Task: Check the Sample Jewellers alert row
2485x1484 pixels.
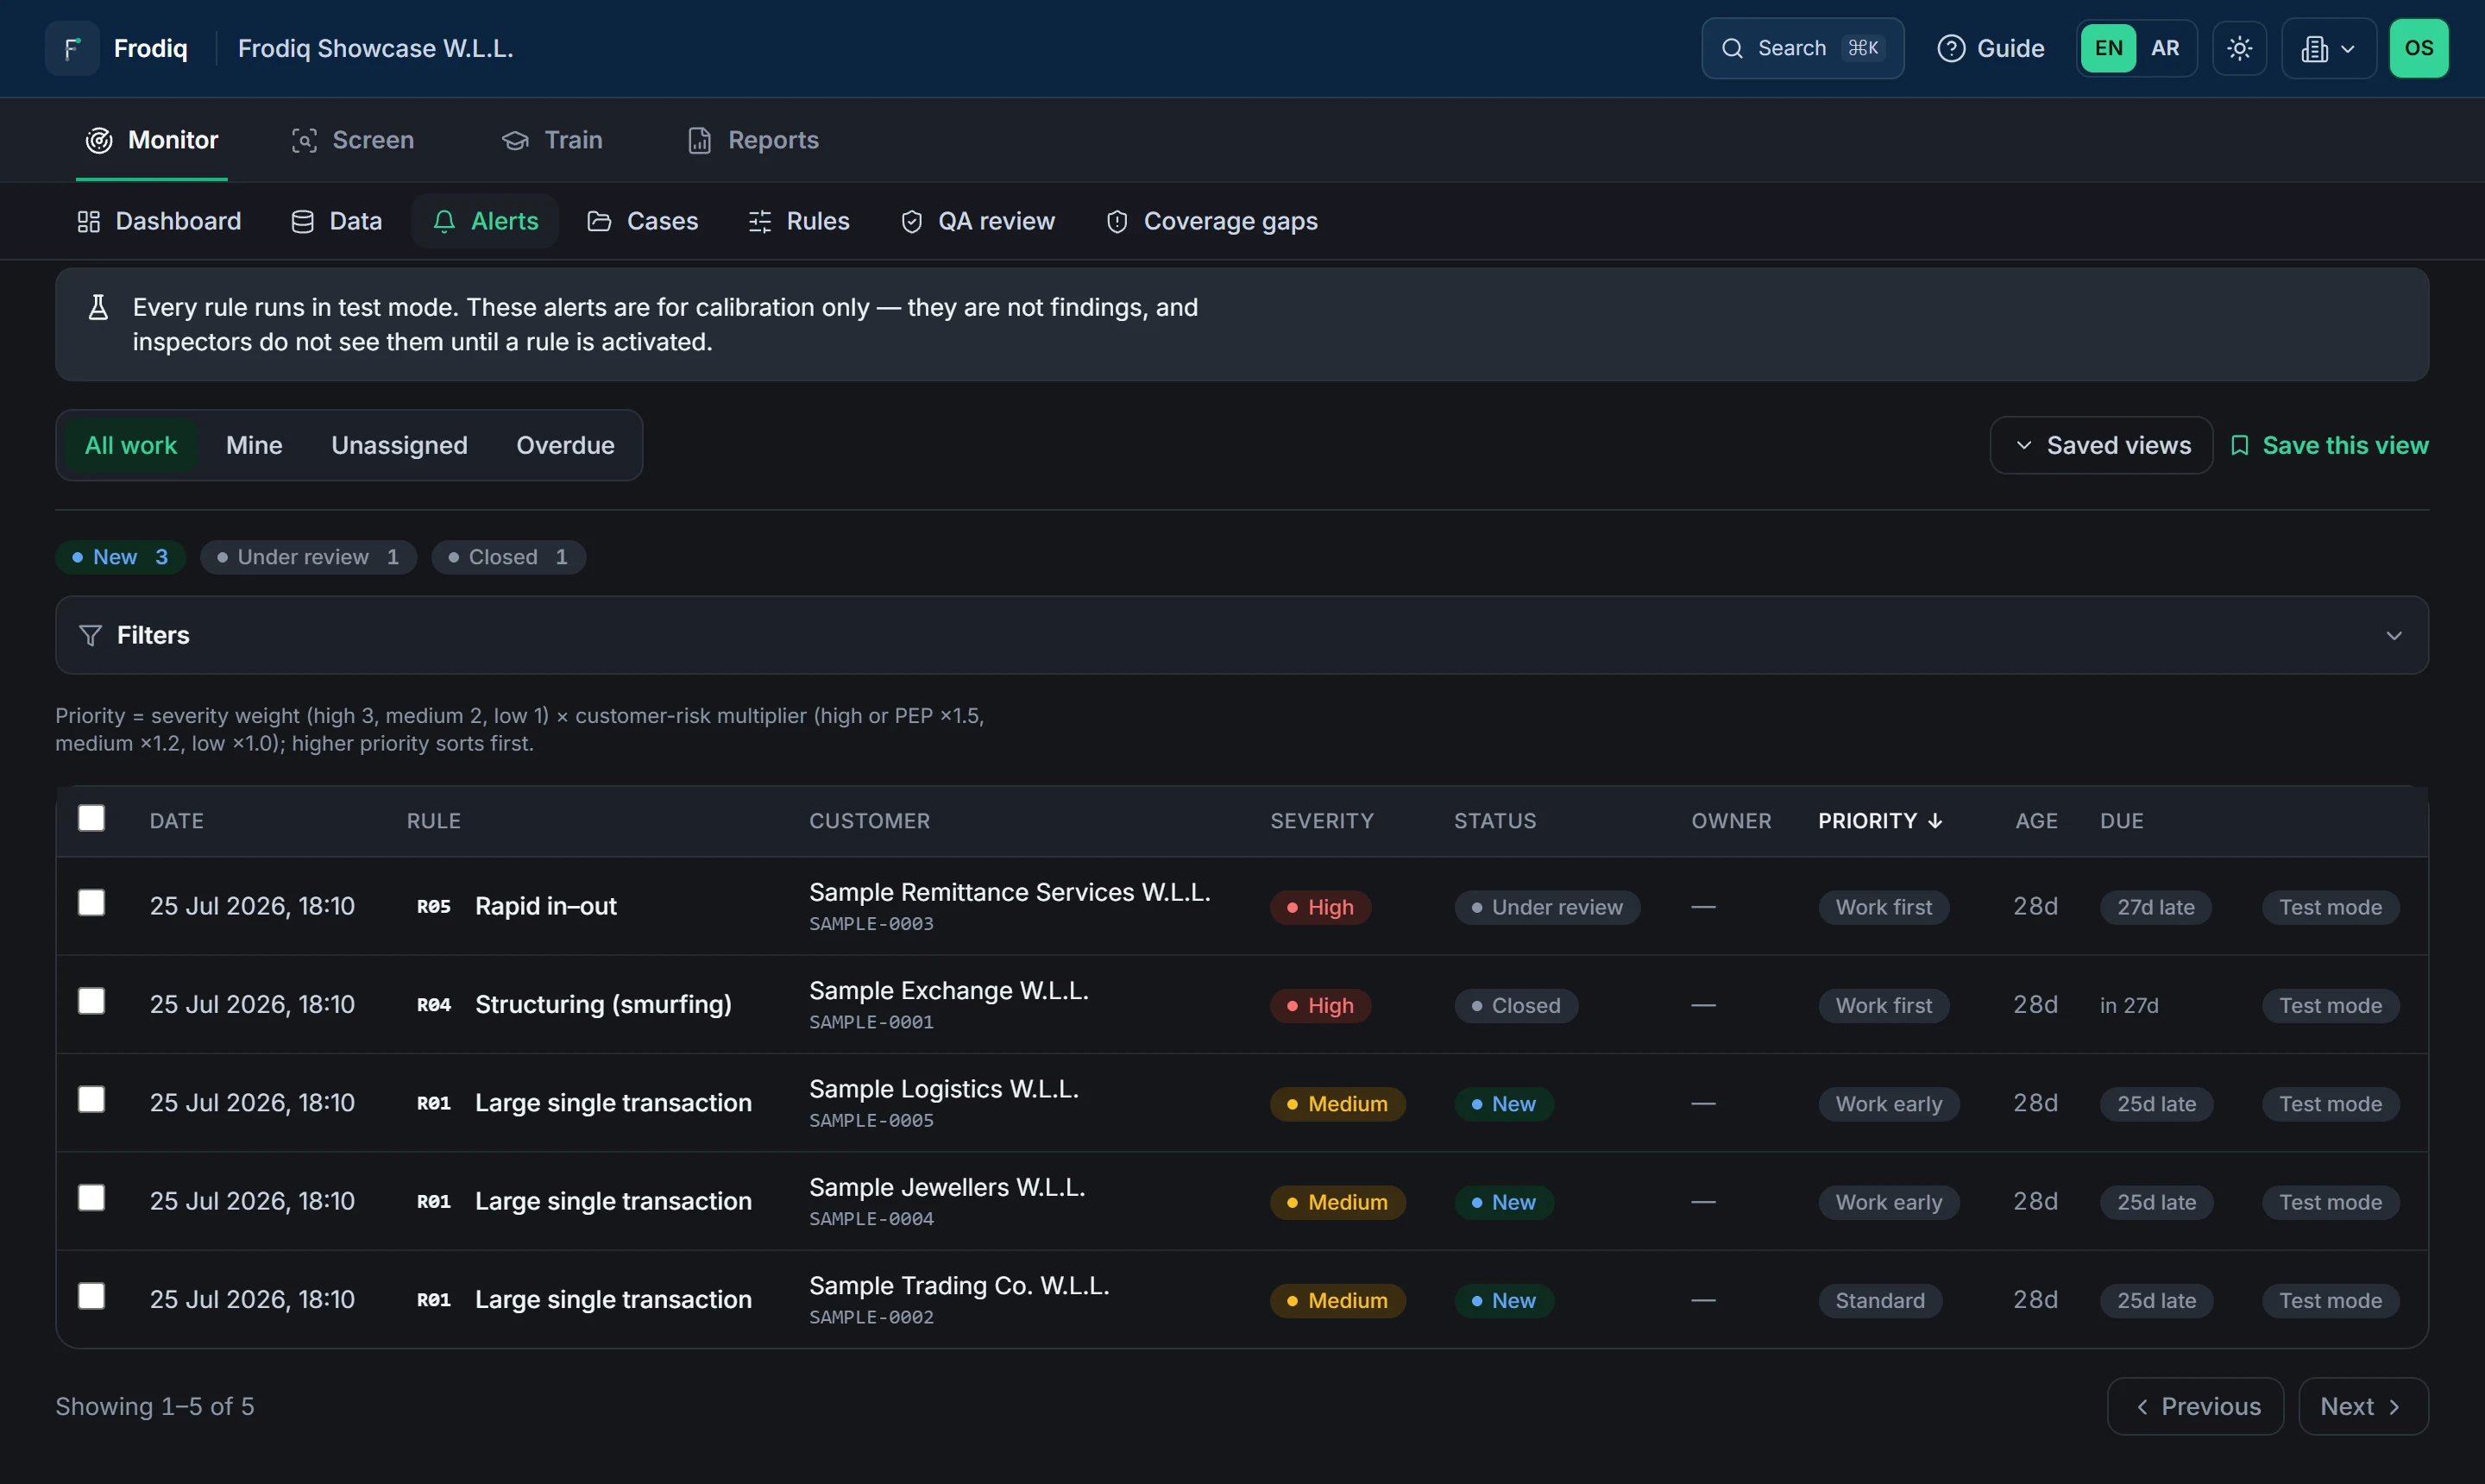Action: (x=91, y=1198)
